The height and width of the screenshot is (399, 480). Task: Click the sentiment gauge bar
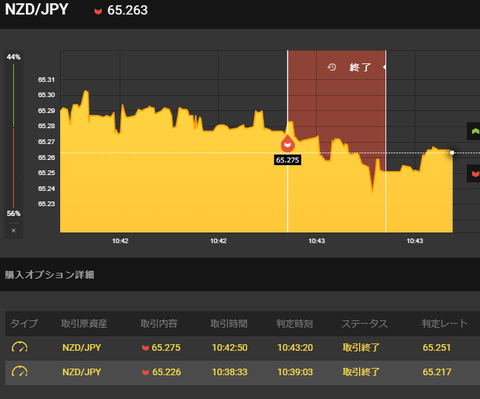13,135
